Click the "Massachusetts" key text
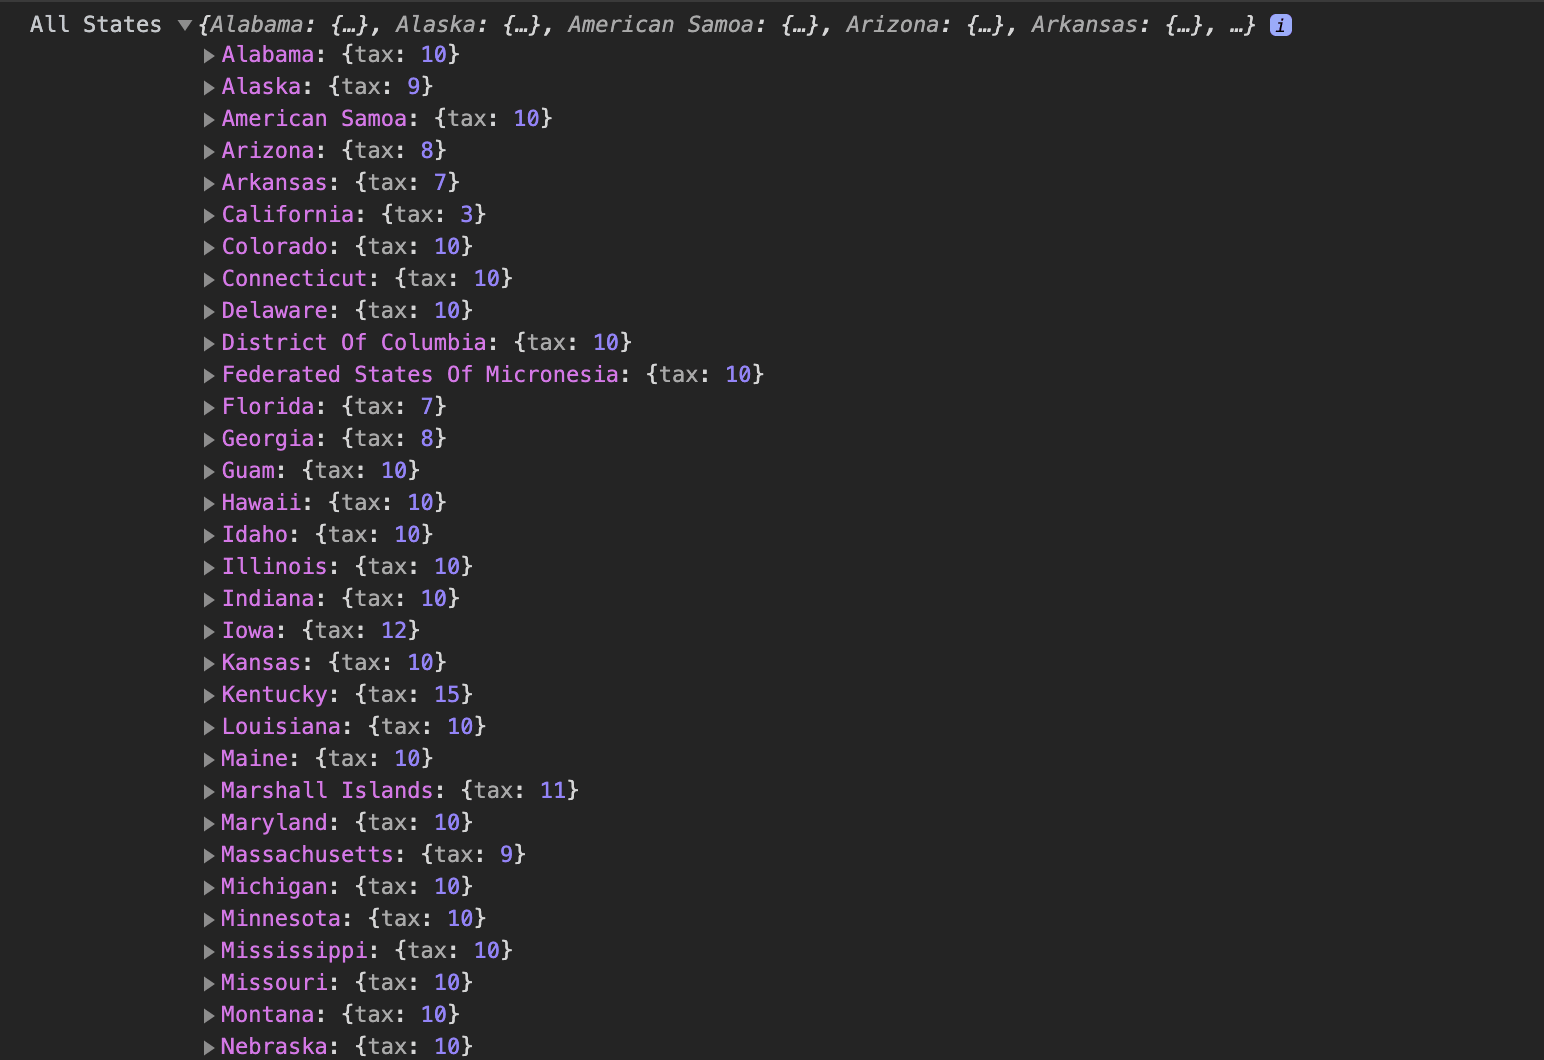Image resolution: width=1544 pixels, height=1060 pixels. coord(307,854)
